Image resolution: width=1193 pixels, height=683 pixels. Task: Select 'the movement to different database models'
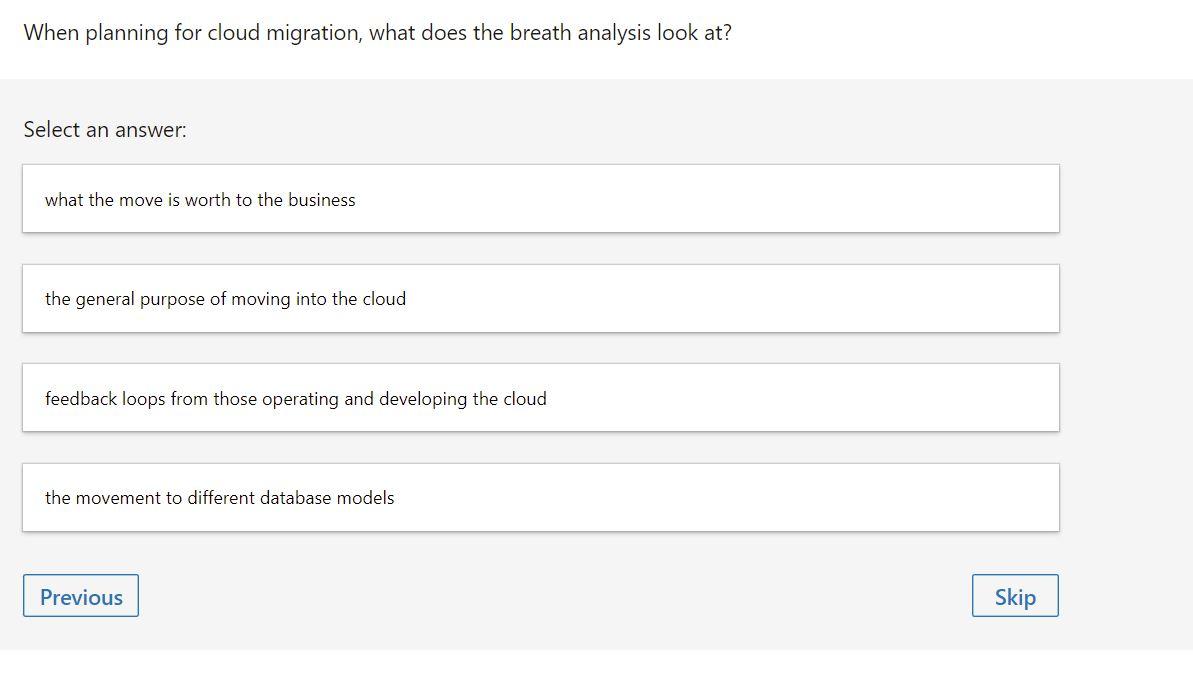click(540, 497)
